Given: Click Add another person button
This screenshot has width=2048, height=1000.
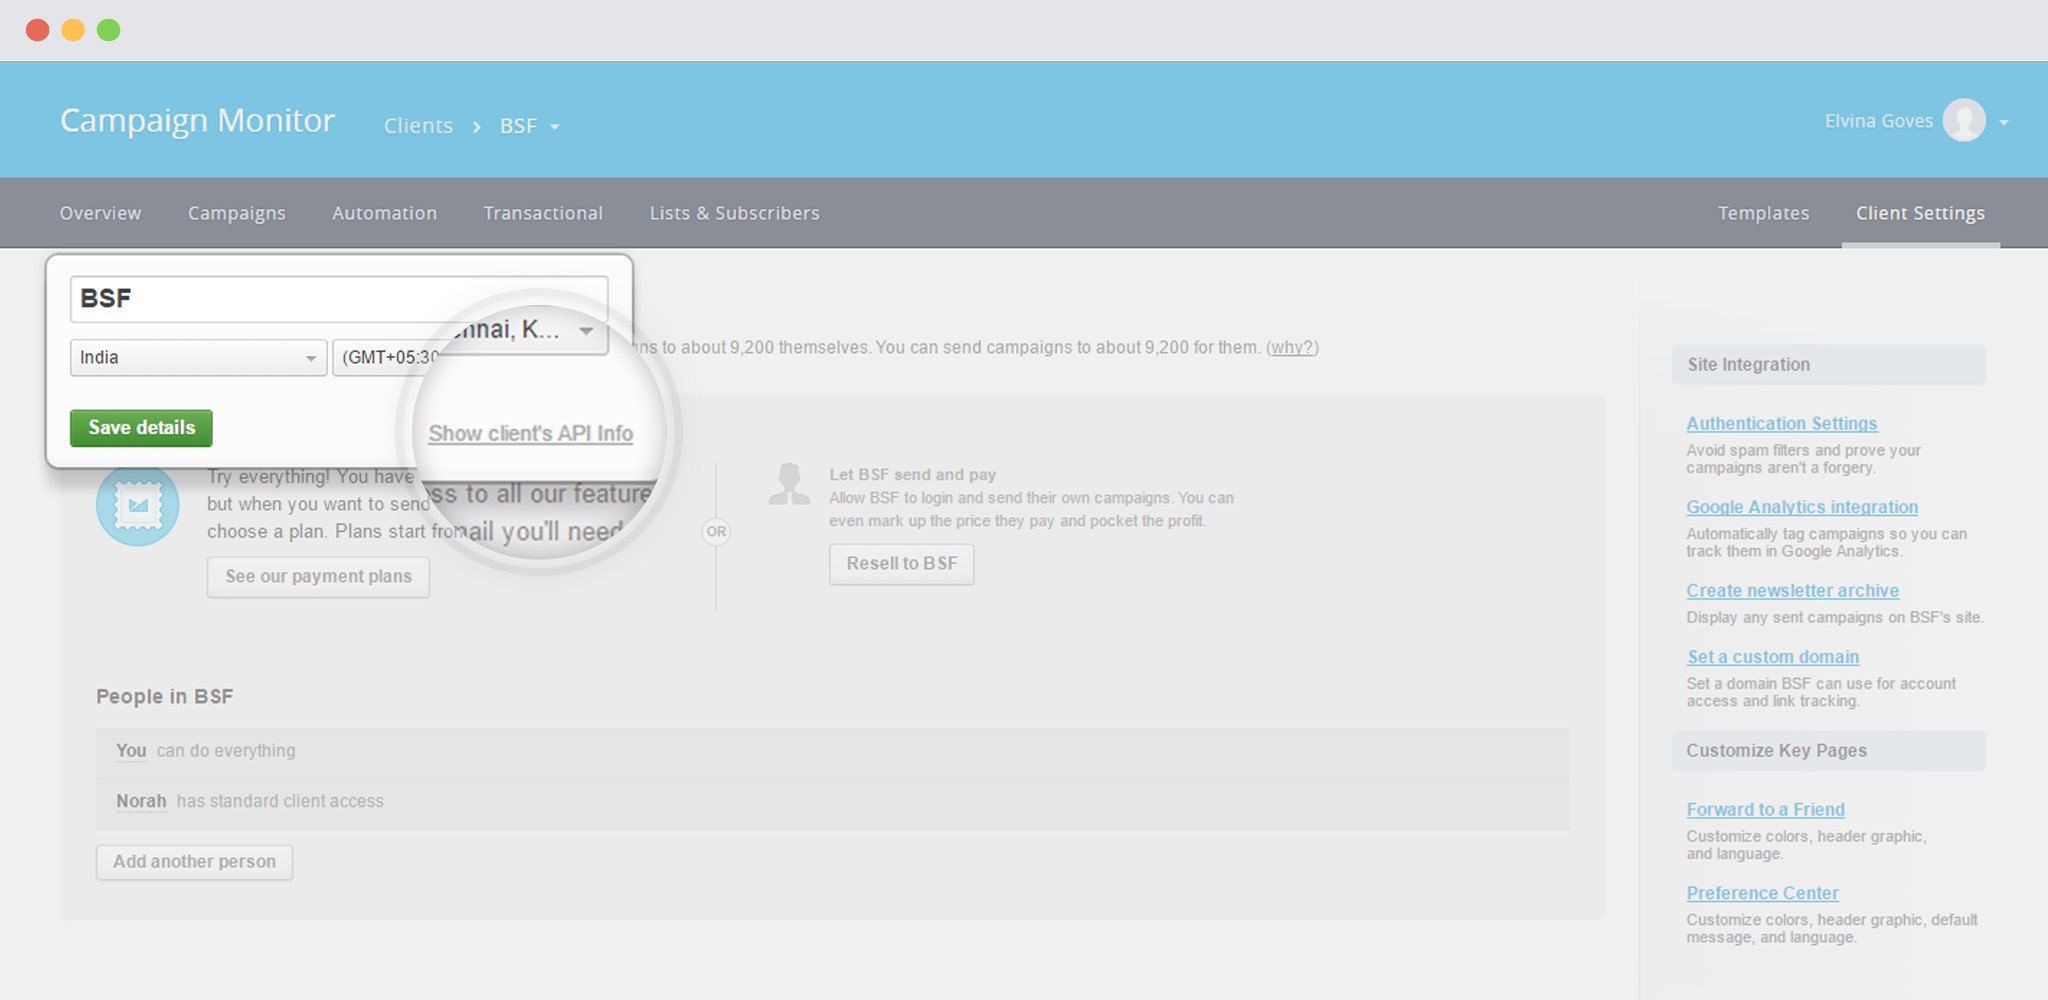Looking at the screenshot, I should (x=194, y=862).
